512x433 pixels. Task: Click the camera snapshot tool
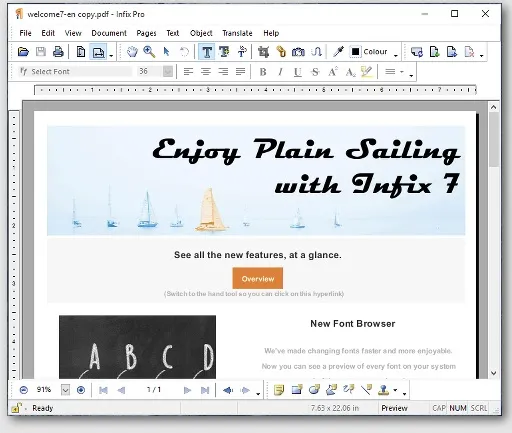pyautogui.click(x=298, y=52)
